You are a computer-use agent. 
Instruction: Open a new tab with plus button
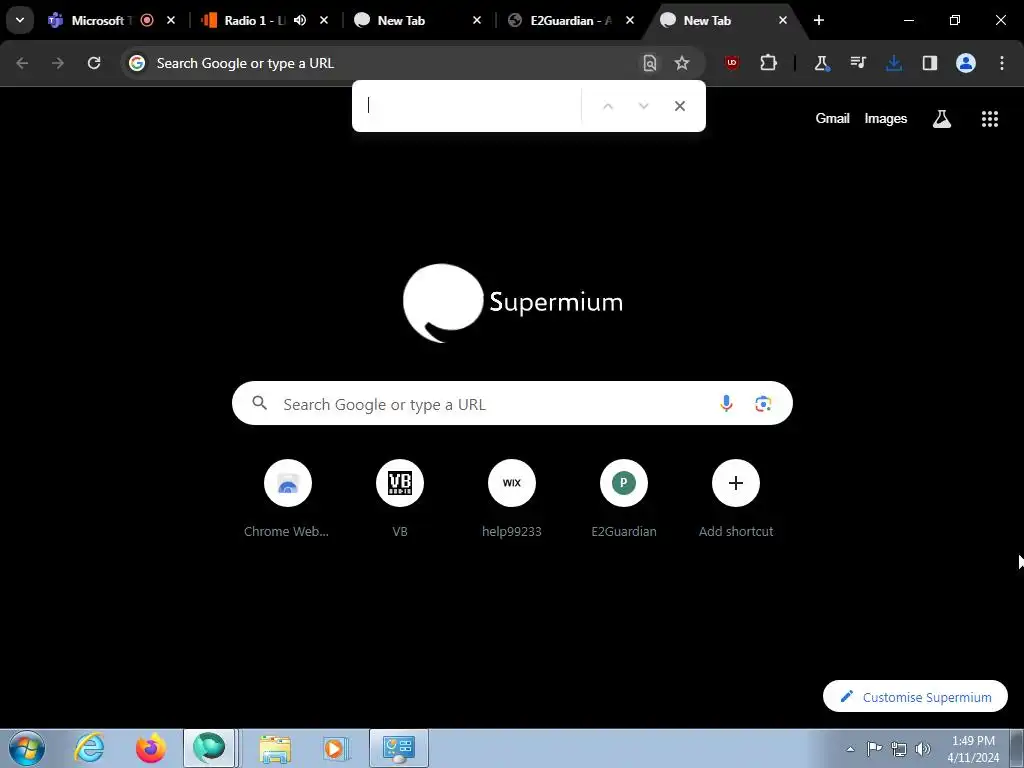pos(819,20)
